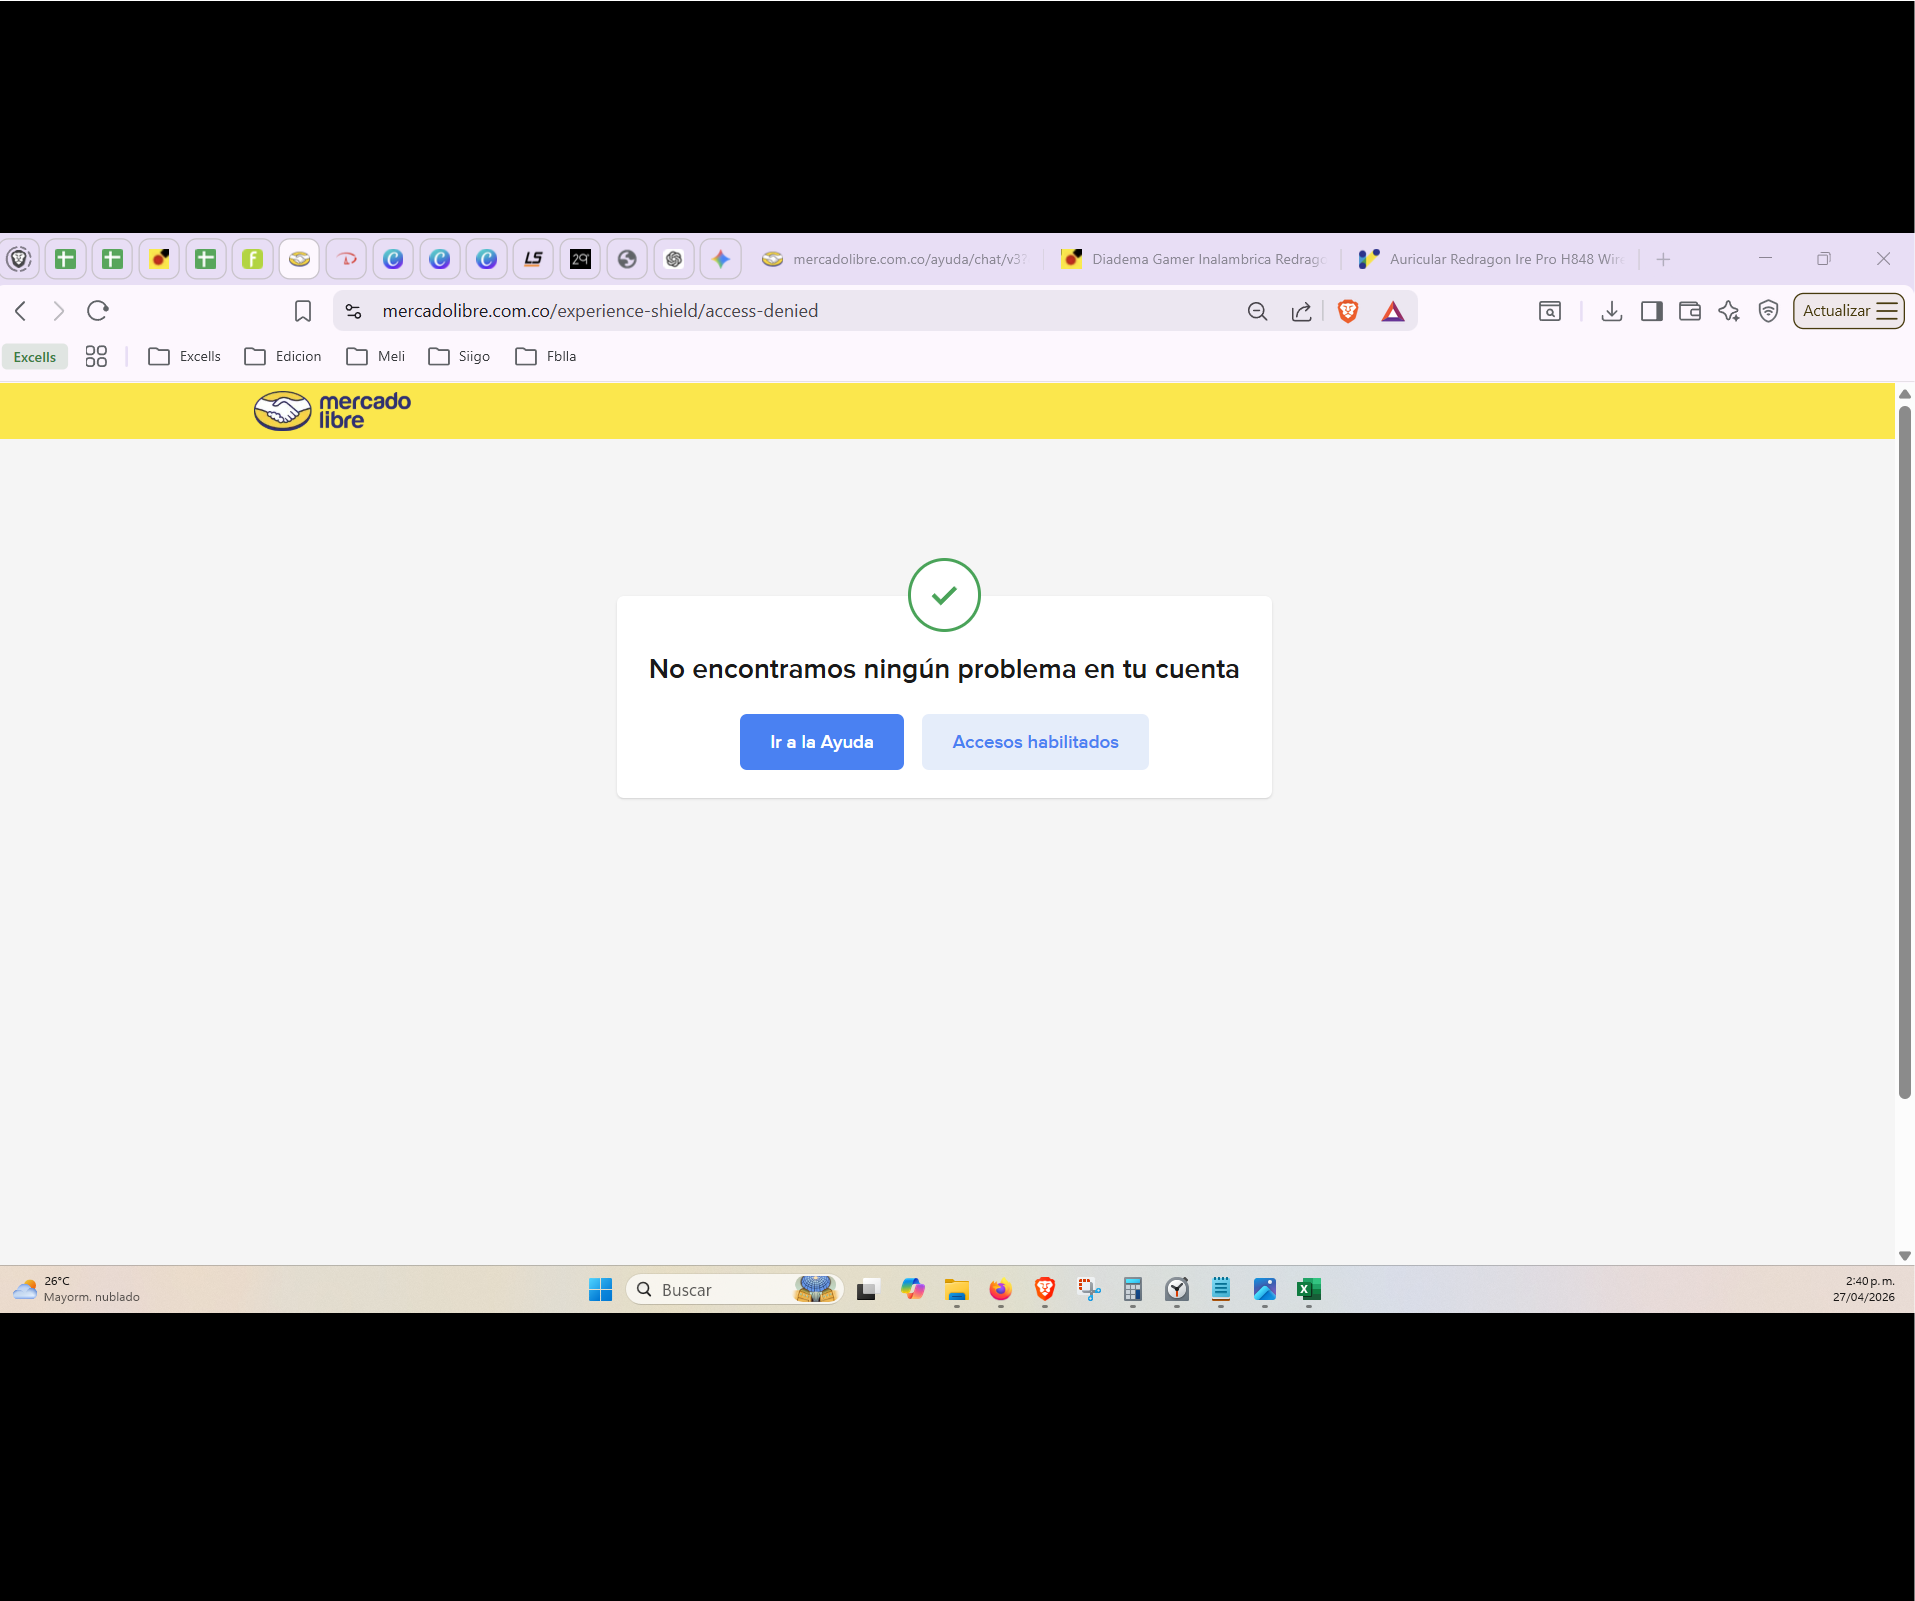Switch to the Gemini sparkle pinned tab
Image resolution: width=1915 pixels, height=1601 pixels.
[x=721, y=259]
